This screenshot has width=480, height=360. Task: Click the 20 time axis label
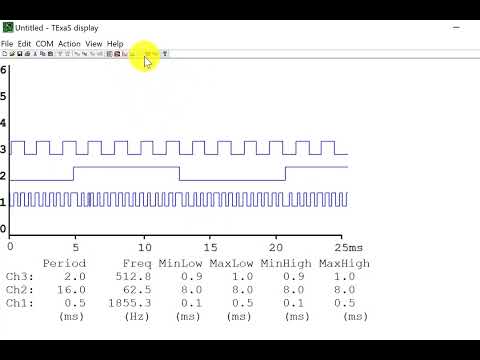(276, 248)
